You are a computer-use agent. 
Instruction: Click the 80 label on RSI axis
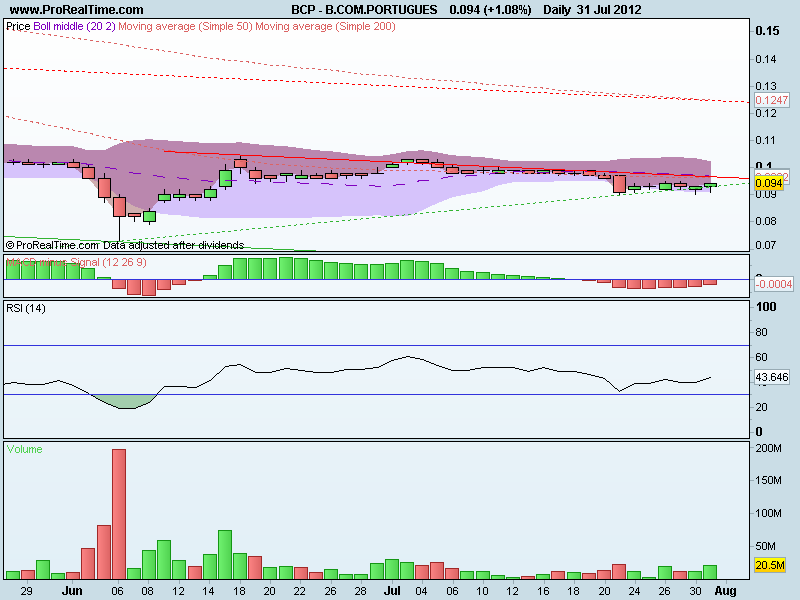coord(761,332)
